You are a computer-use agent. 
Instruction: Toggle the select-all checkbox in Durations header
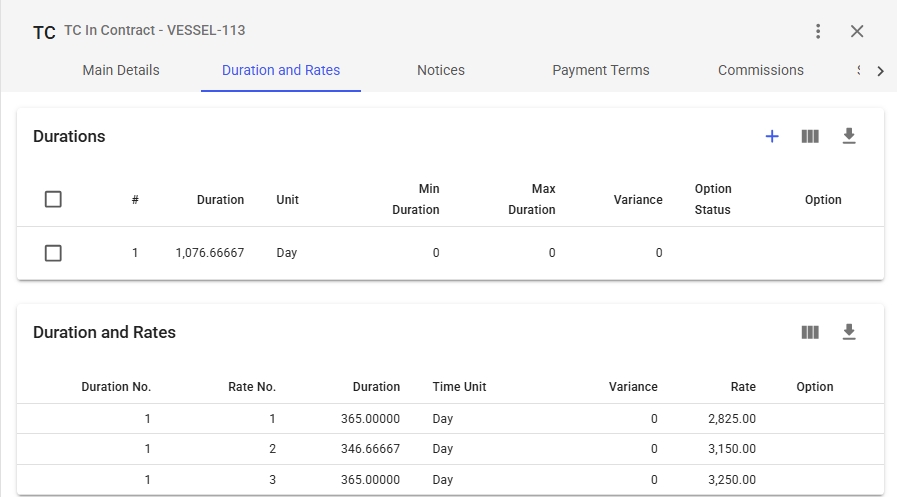pos(54,200)
